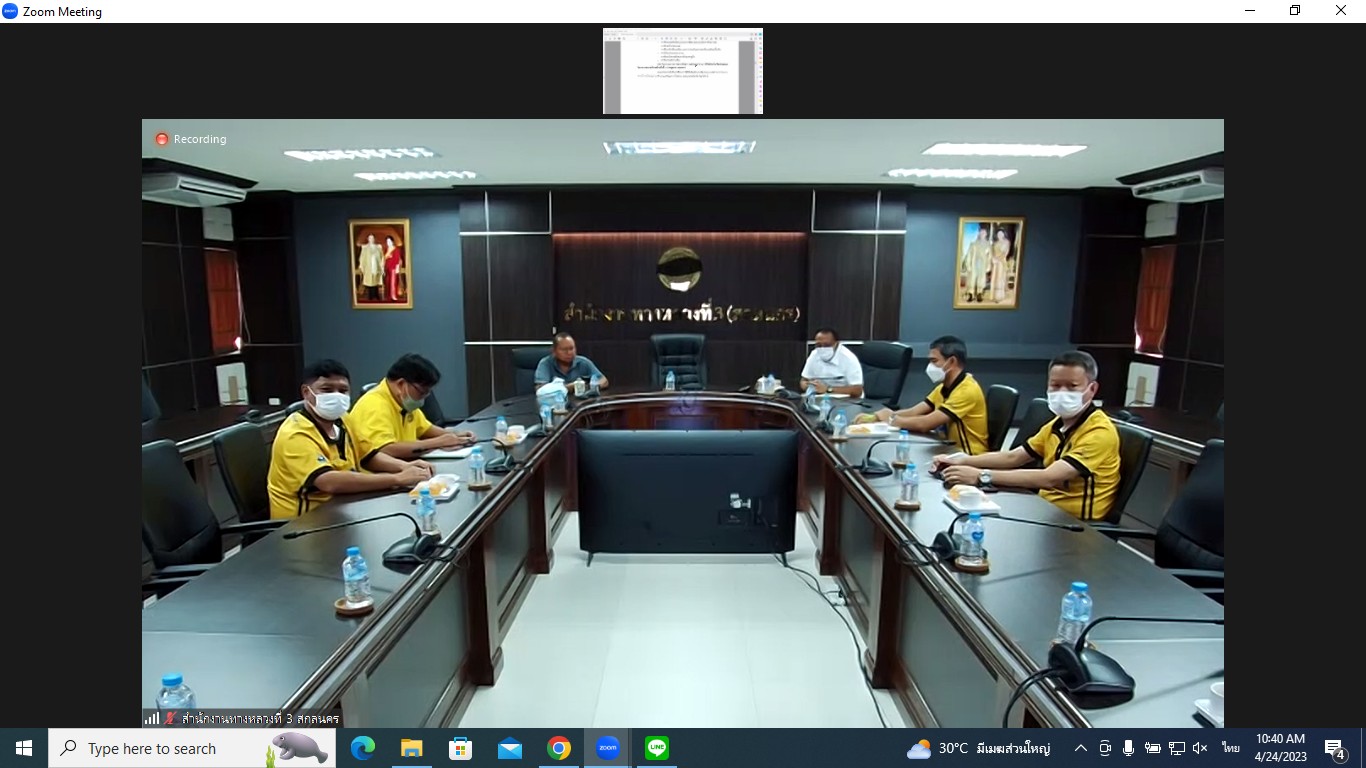Click the 'Type here to search' box
Image resolution: width=1366 pixels, height=768 pixels.
(160, 748)
